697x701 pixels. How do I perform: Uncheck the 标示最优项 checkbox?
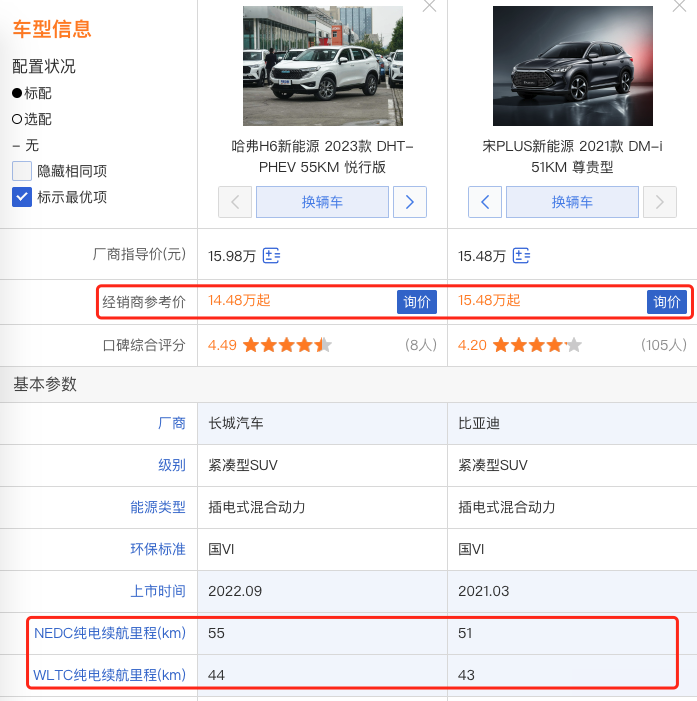coord(22,197)
